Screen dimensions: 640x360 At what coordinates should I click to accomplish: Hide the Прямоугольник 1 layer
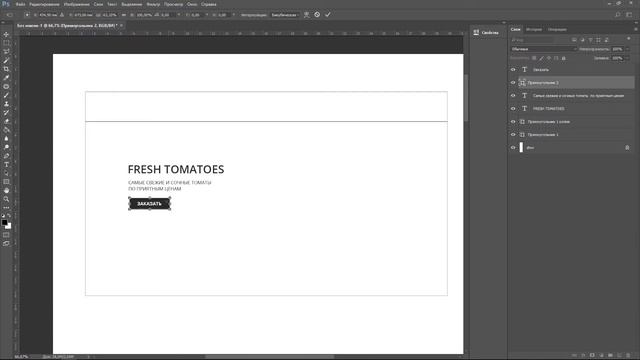[513, 135]
